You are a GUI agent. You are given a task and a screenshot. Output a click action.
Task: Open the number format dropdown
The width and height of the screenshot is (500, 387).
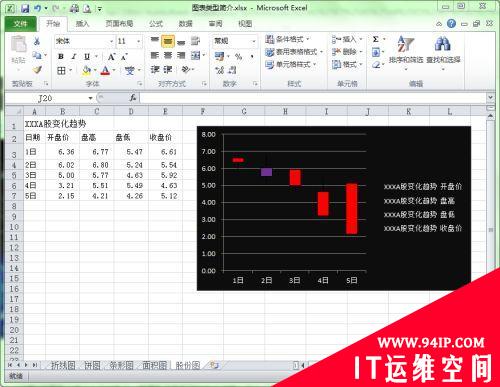pyautogui.click(x=254, y=41)
